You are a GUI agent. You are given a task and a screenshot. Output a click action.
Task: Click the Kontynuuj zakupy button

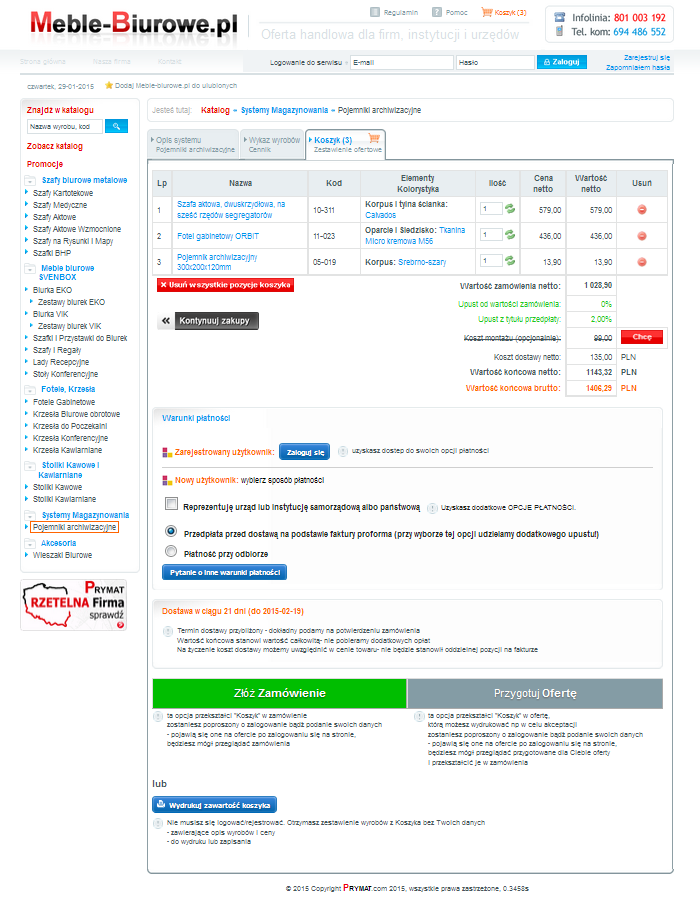coord(208,321)
